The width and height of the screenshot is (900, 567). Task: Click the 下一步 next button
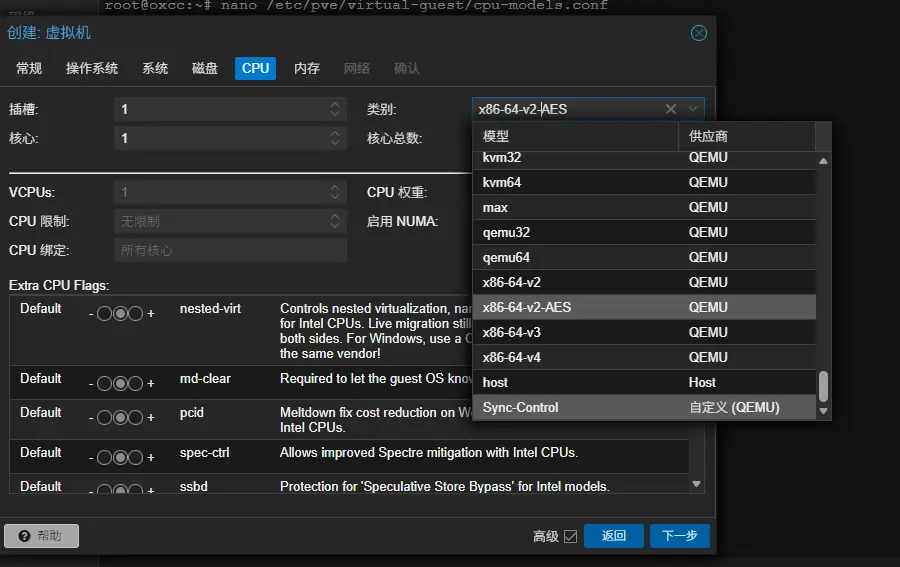point(680,536)
